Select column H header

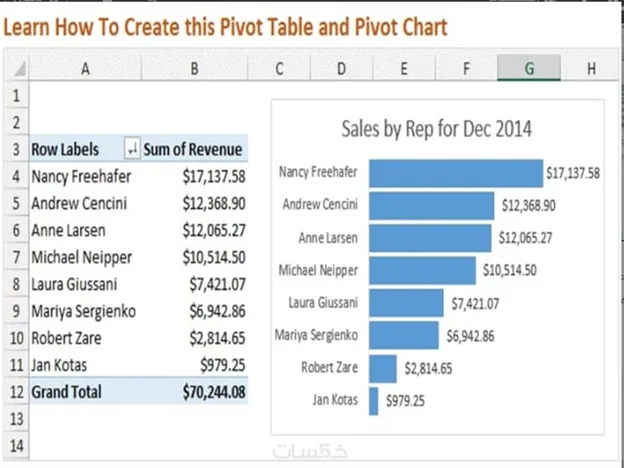pyautogui.click(x=591, y=68)
